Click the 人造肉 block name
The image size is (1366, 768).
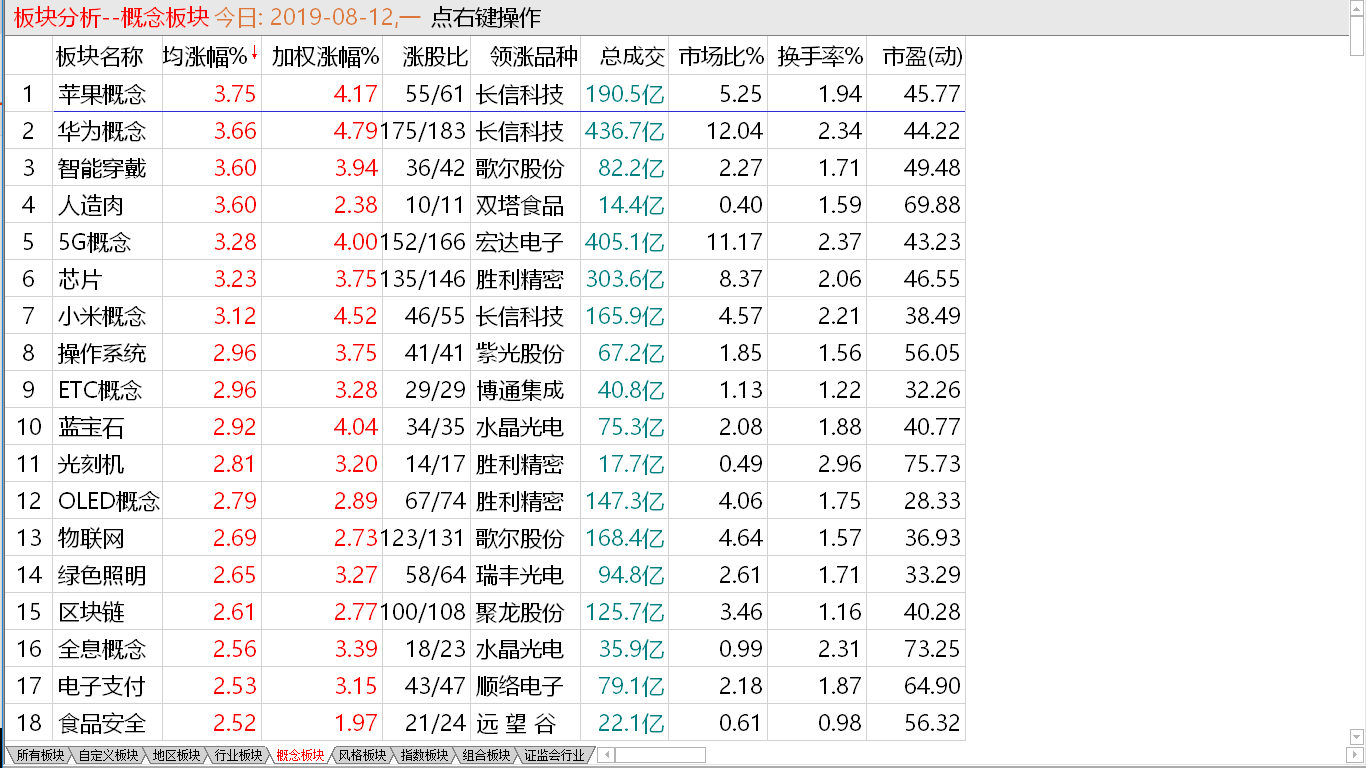tap(90, 205)
